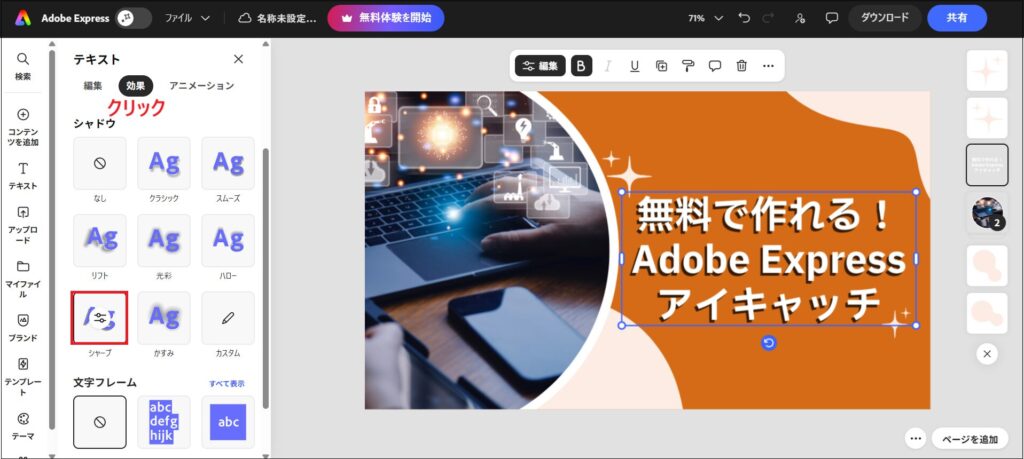This screenshot has width=1024, height=459.
Task: Select the no-frame 文字フレーム option
Action: pos(100,422)
